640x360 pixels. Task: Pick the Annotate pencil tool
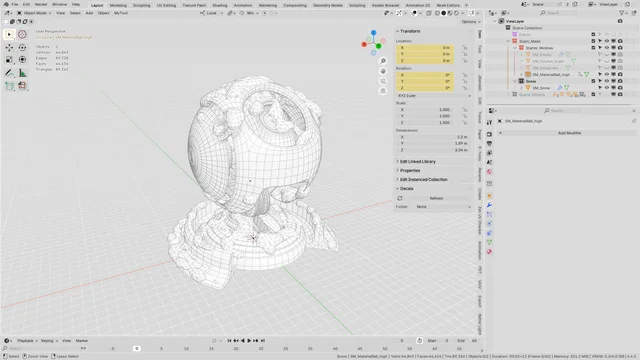pyautogui.click(x=9, y=73)
